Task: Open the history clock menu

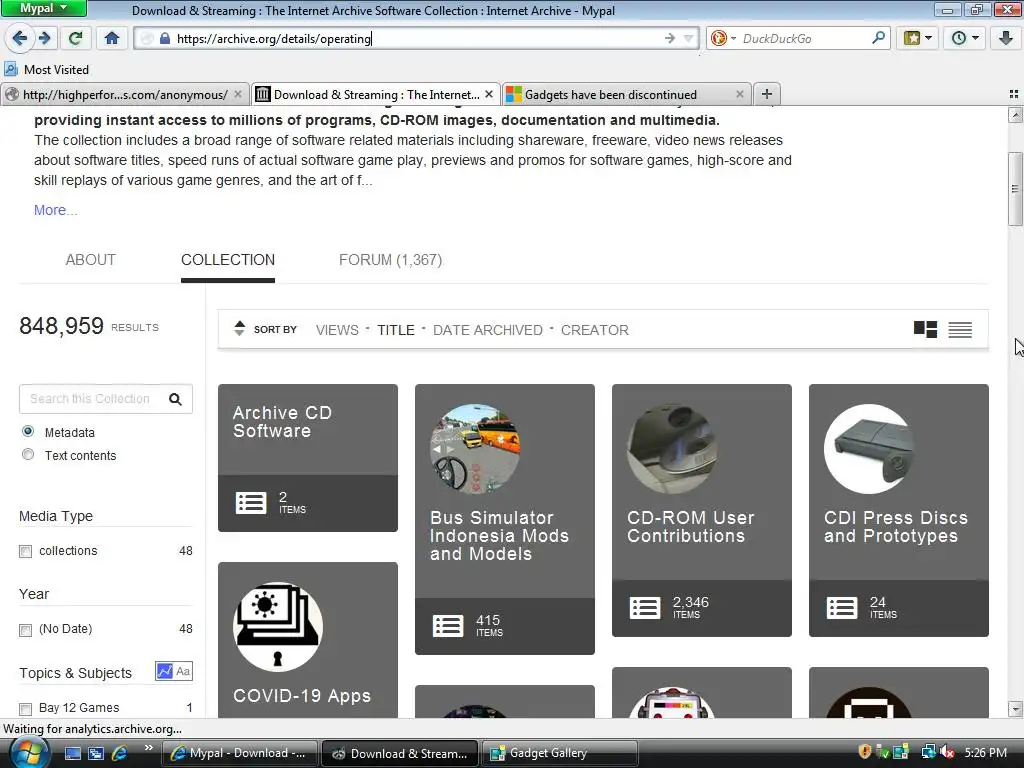Action: click(964, 39)
